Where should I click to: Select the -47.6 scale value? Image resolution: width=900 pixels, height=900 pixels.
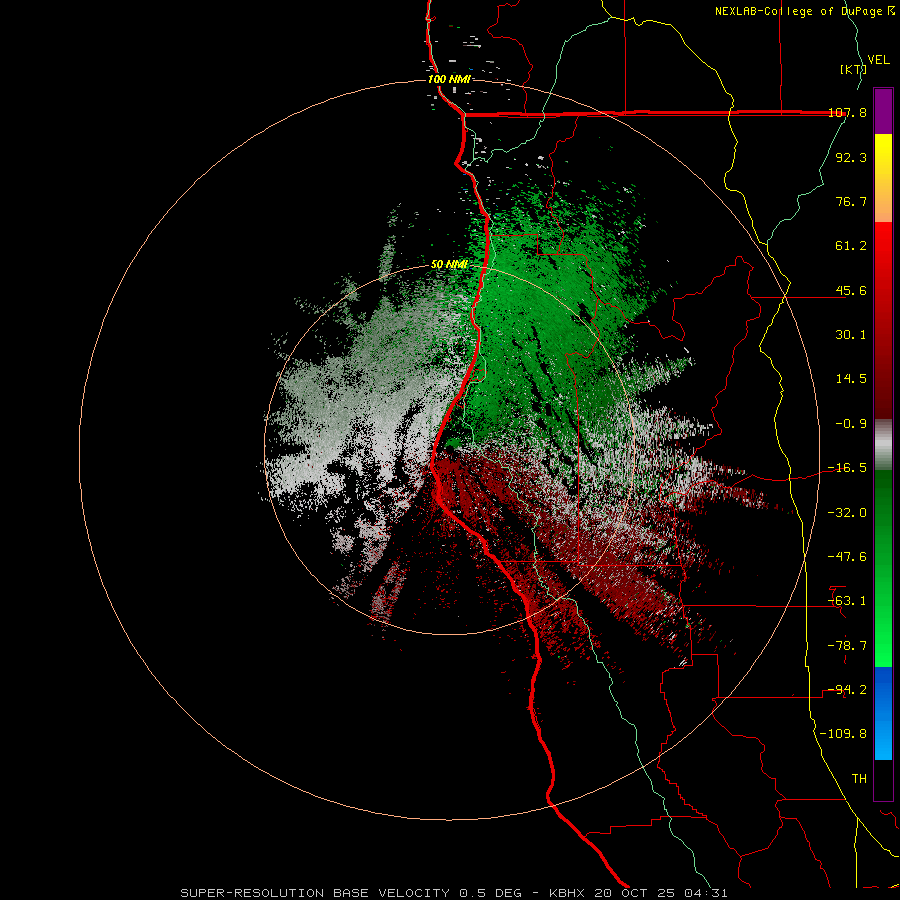pos(847,557)
